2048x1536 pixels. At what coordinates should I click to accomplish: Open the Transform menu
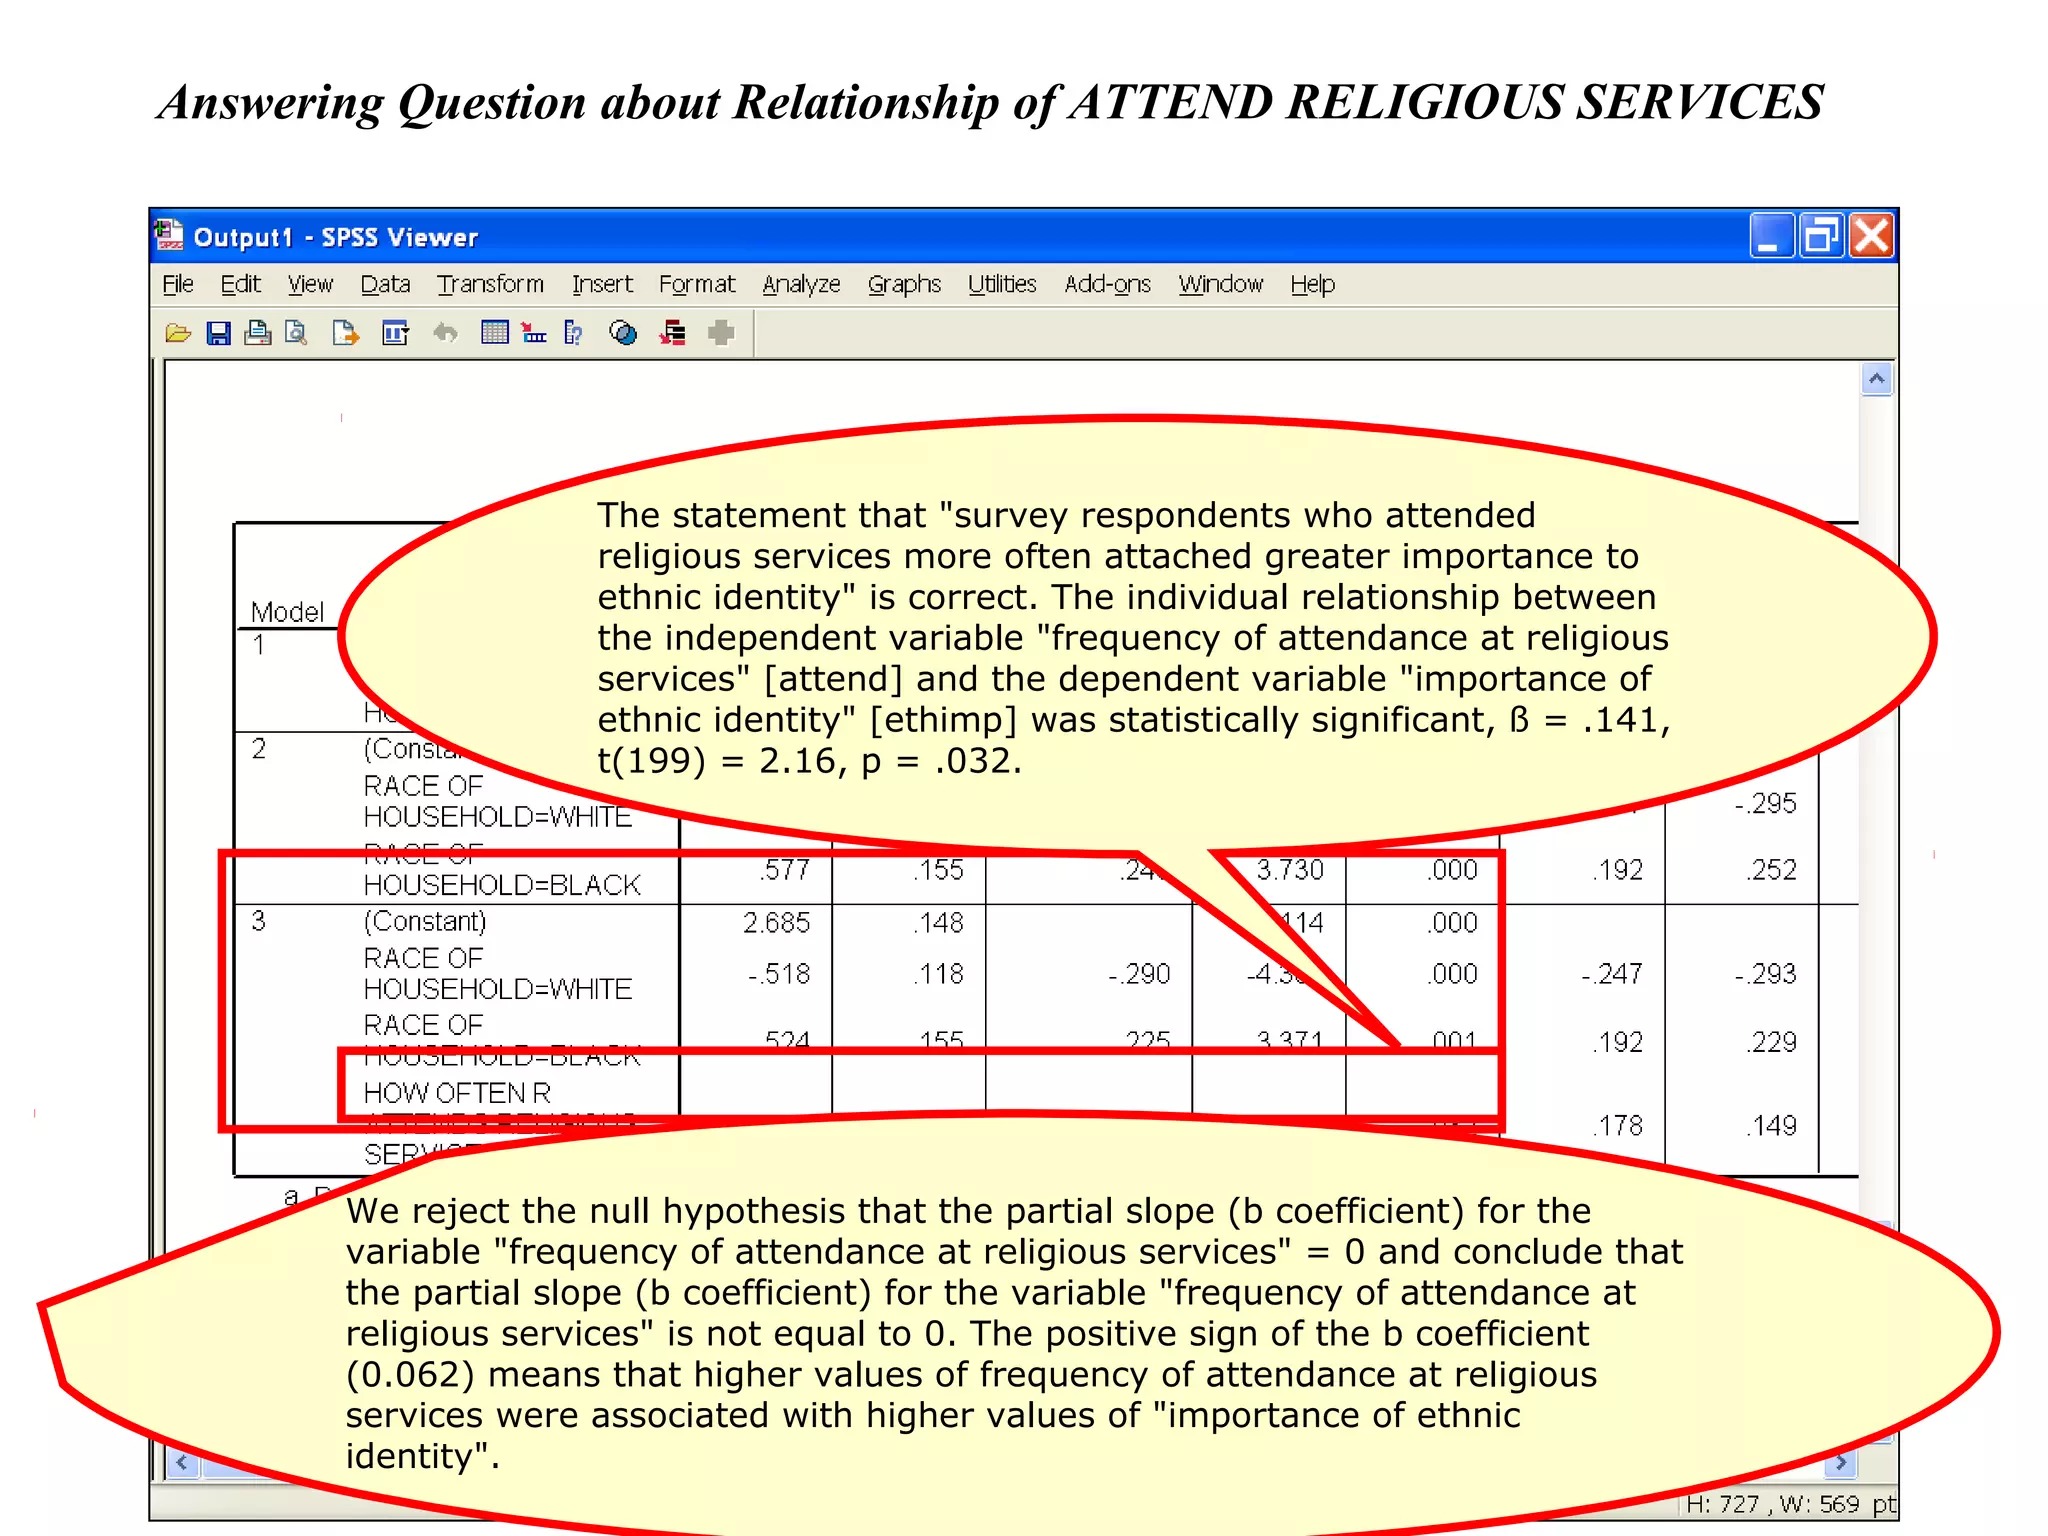tap(490, 284)
